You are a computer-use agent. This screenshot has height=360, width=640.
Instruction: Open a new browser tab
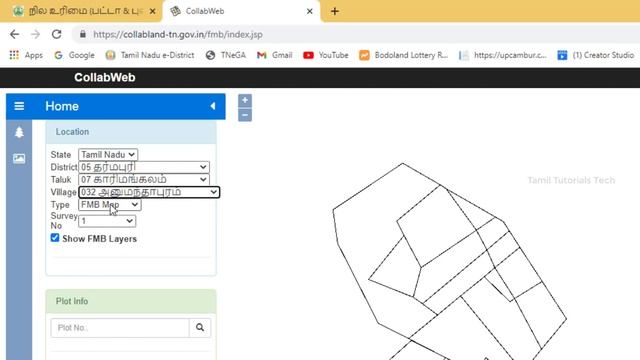click(x=335, y=11)
